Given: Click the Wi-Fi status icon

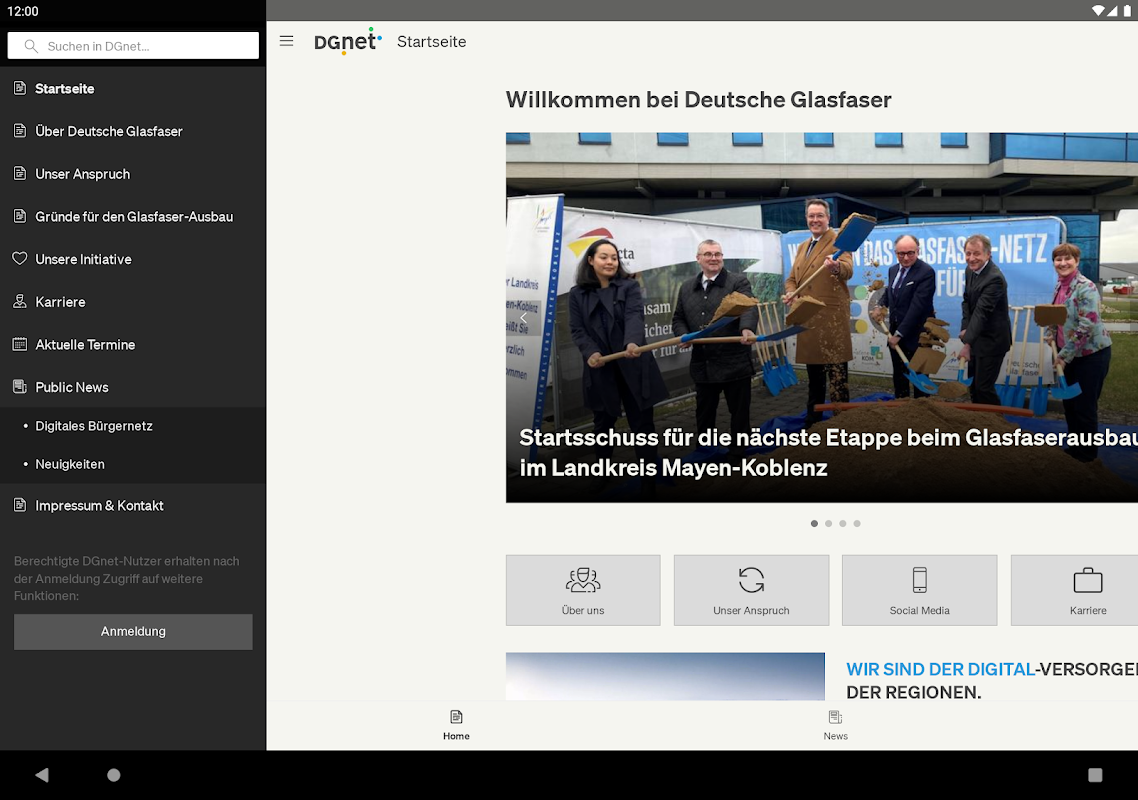Looking at the screenshot, I should pos(1098,10).
